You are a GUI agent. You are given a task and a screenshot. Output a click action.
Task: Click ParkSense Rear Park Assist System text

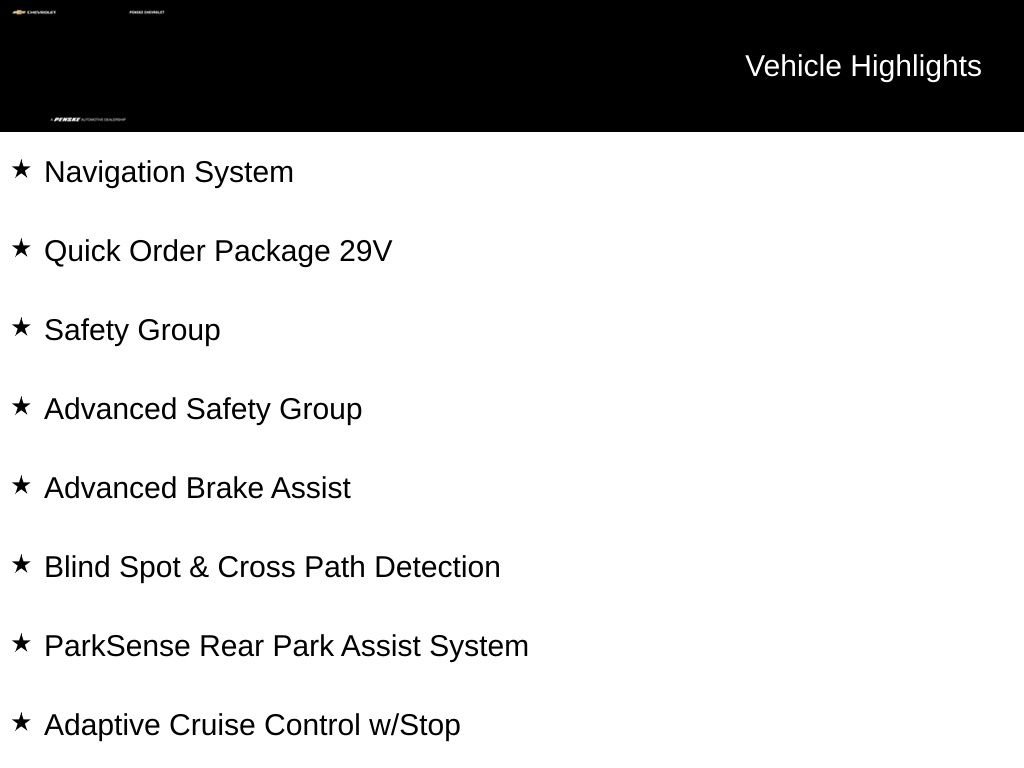(286, 647)
